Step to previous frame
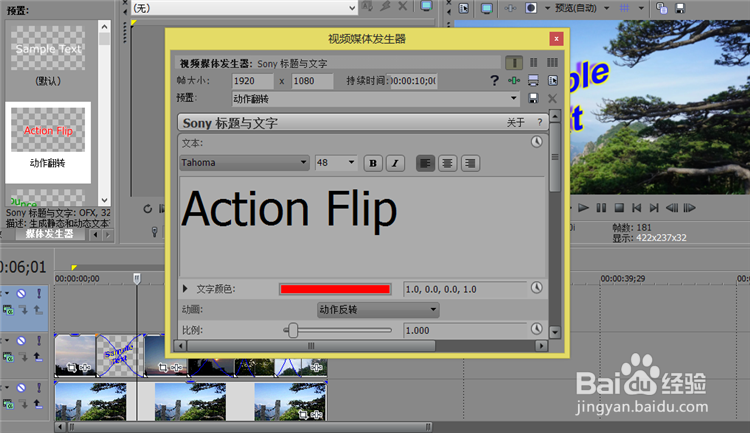The height and width of the screenshot is (433, 750). tap(672, 208)
